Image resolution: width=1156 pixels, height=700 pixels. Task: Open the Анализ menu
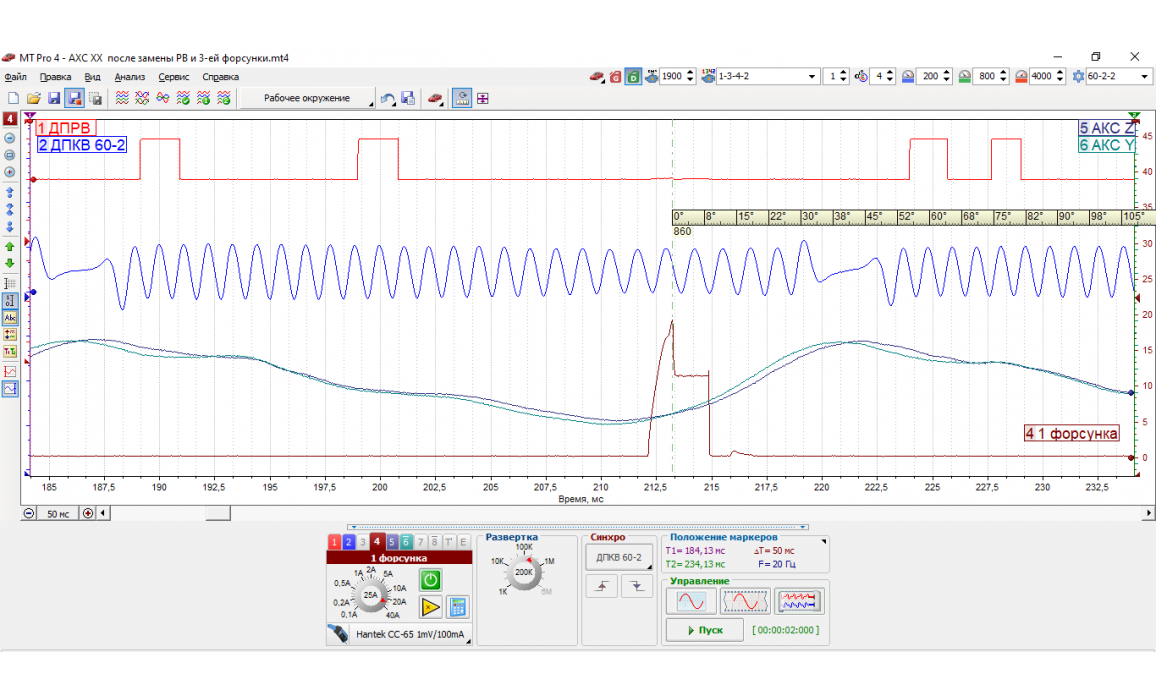(x=130, y=76)
